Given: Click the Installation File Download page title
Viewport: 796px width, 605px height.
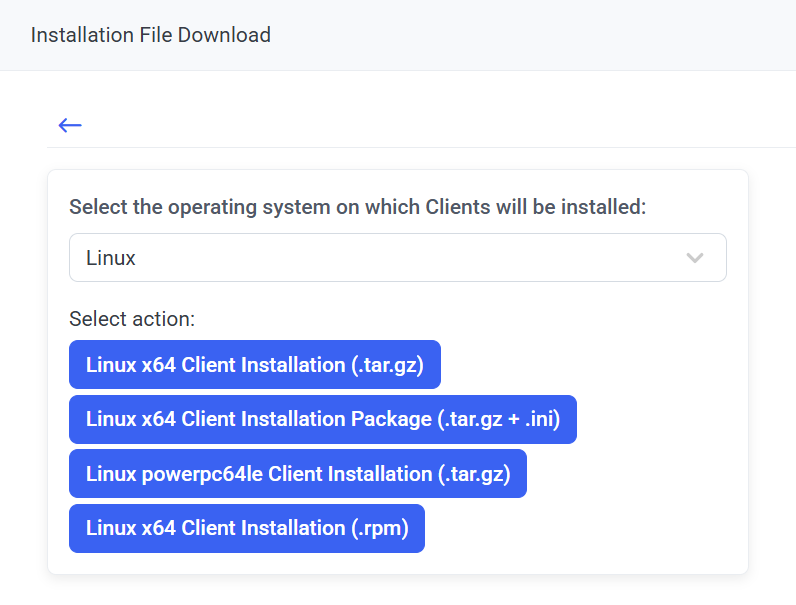Looking at the screenshot, I should click(x=151, y=35).
